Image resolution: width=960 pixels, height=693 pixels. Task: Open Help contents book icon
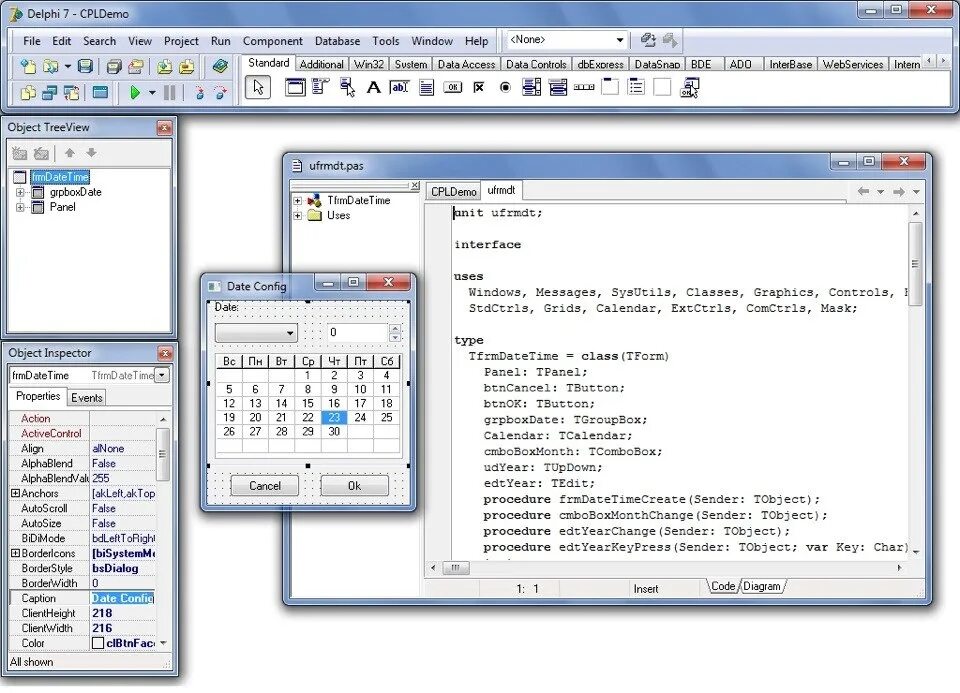[220, 66]
